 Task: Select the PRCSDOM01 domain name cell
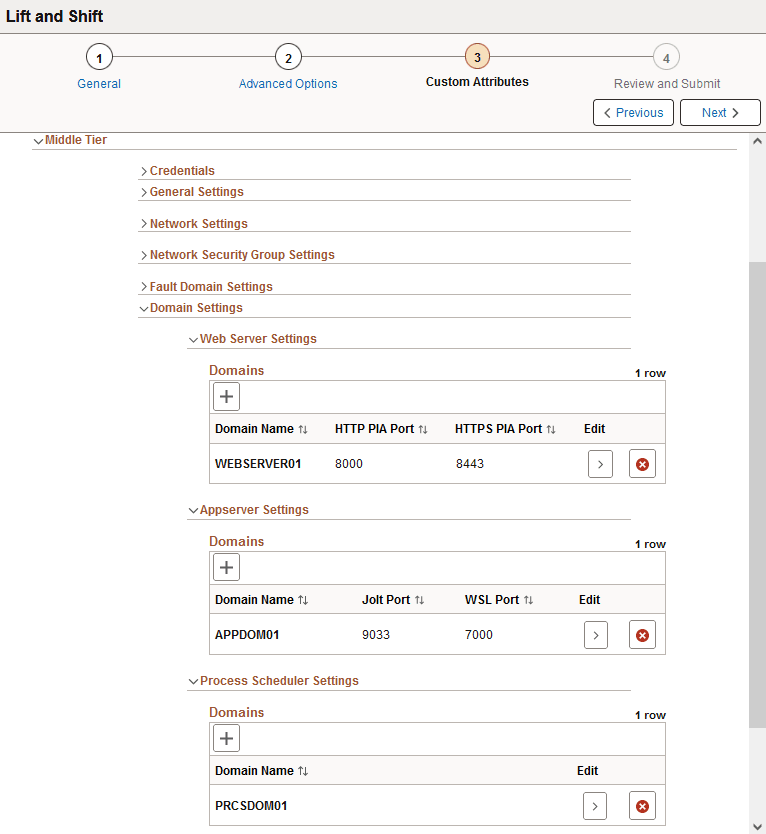tap(251, 806)
